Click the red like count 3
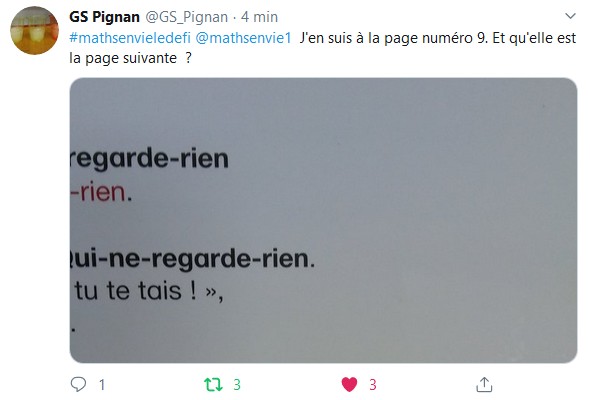Viewport: 590px width, 400px height. (x=373, y=385)
